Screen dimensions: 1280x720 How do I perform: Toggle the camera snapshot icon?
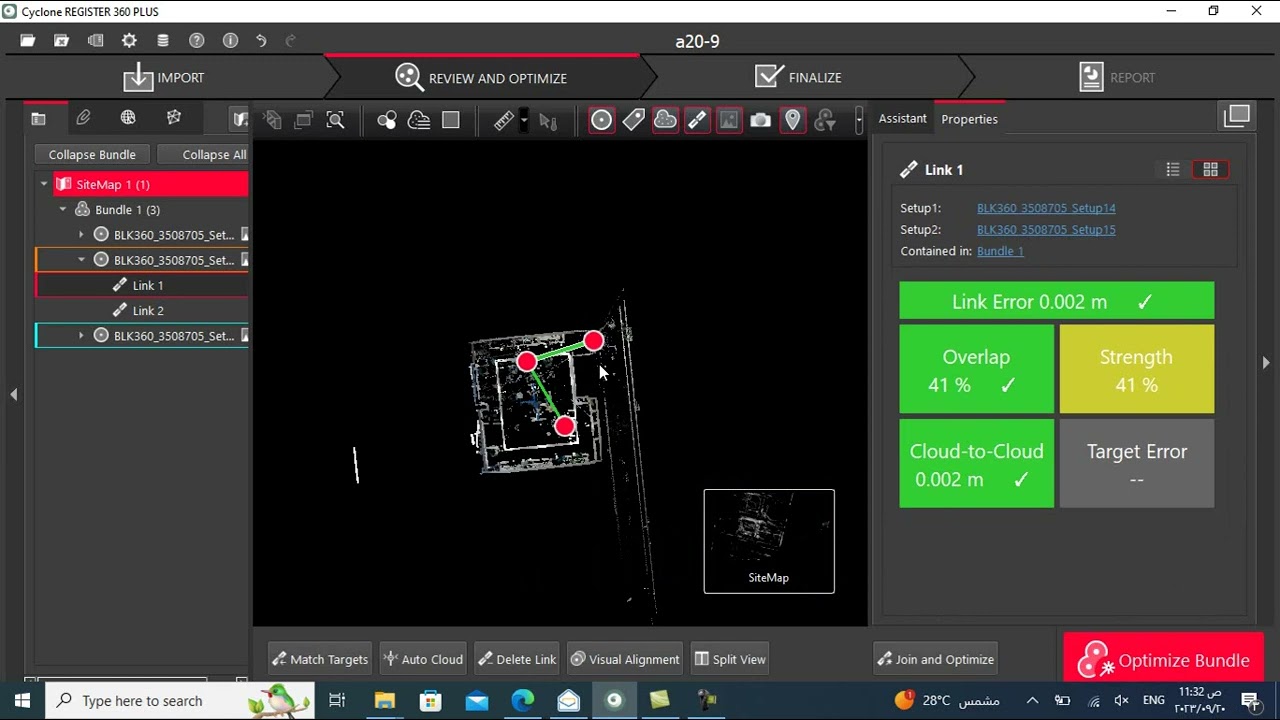click(x=761, y=120)
